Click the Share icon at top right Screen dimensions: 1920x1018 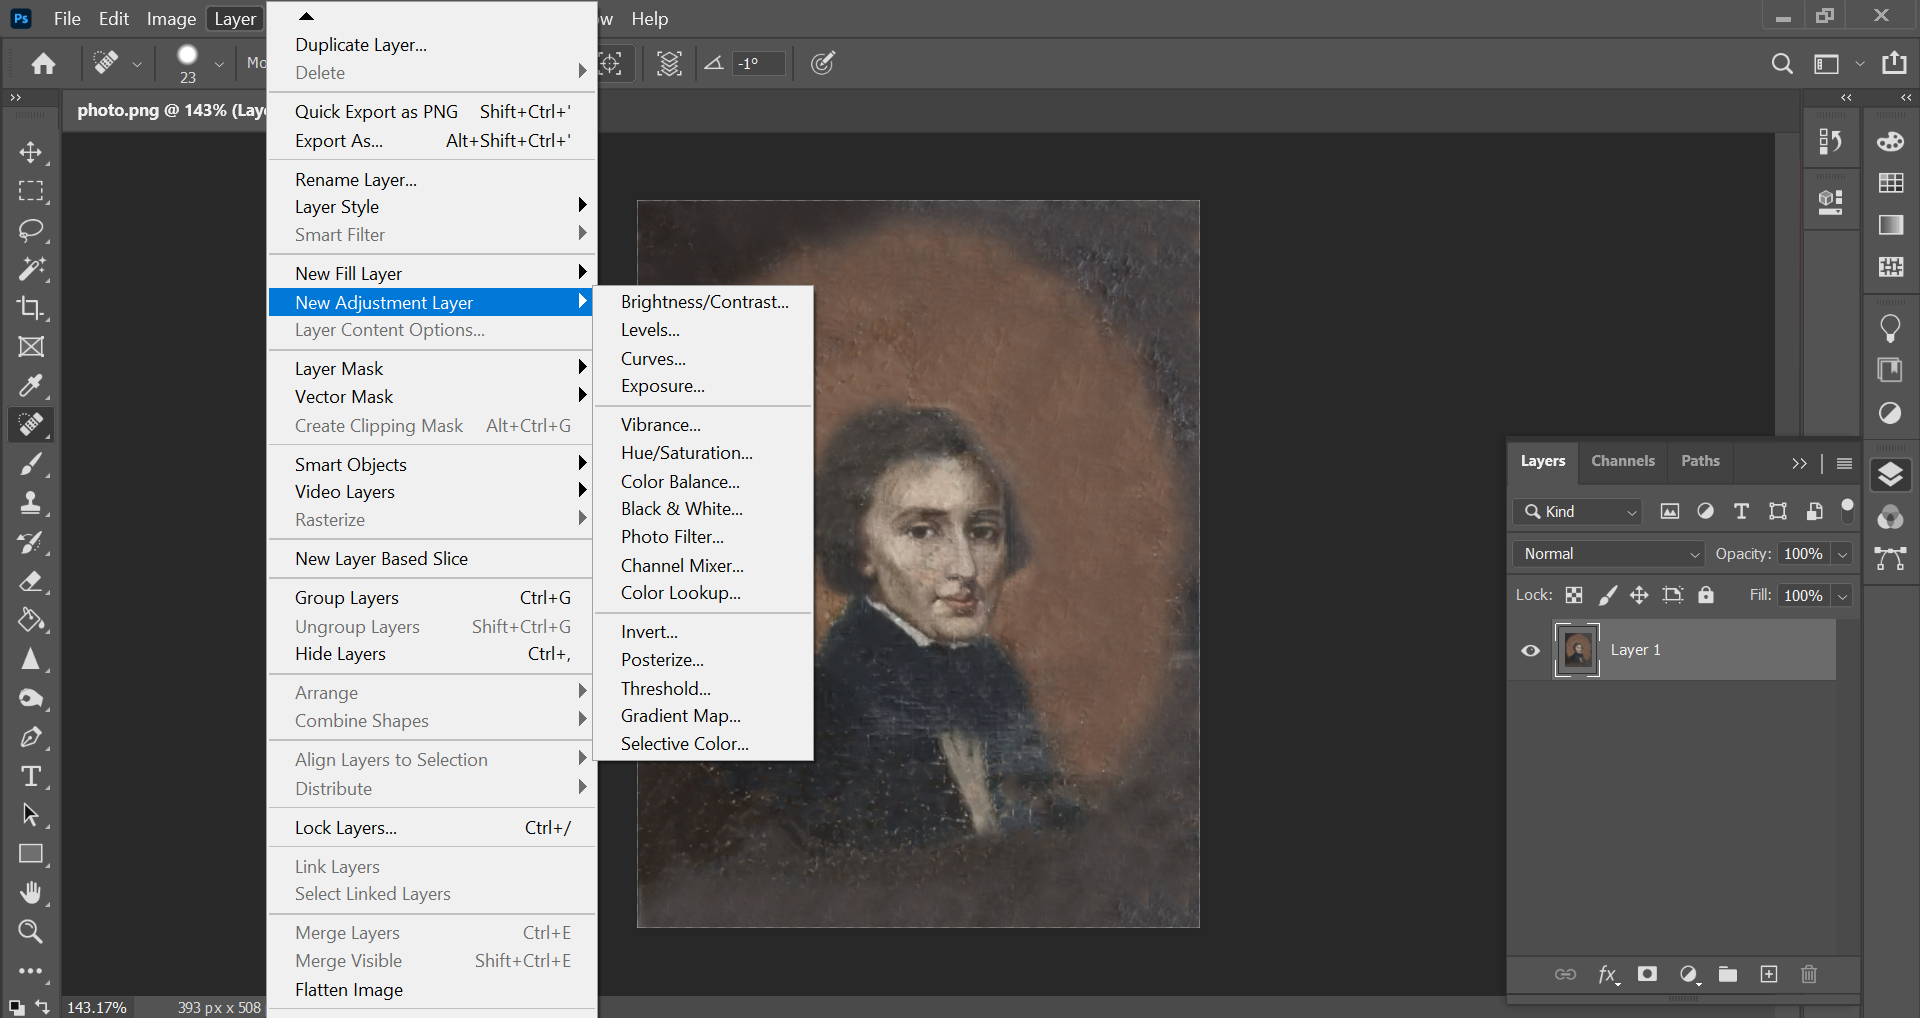click(x=1894, y=63)
